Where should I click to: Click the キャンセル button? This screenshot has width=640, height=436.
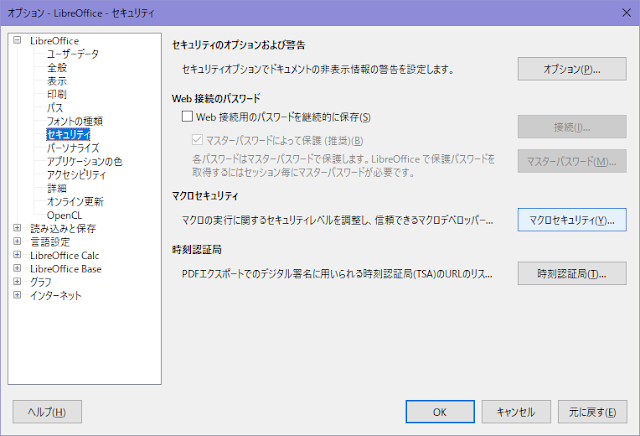pos(516,412)
